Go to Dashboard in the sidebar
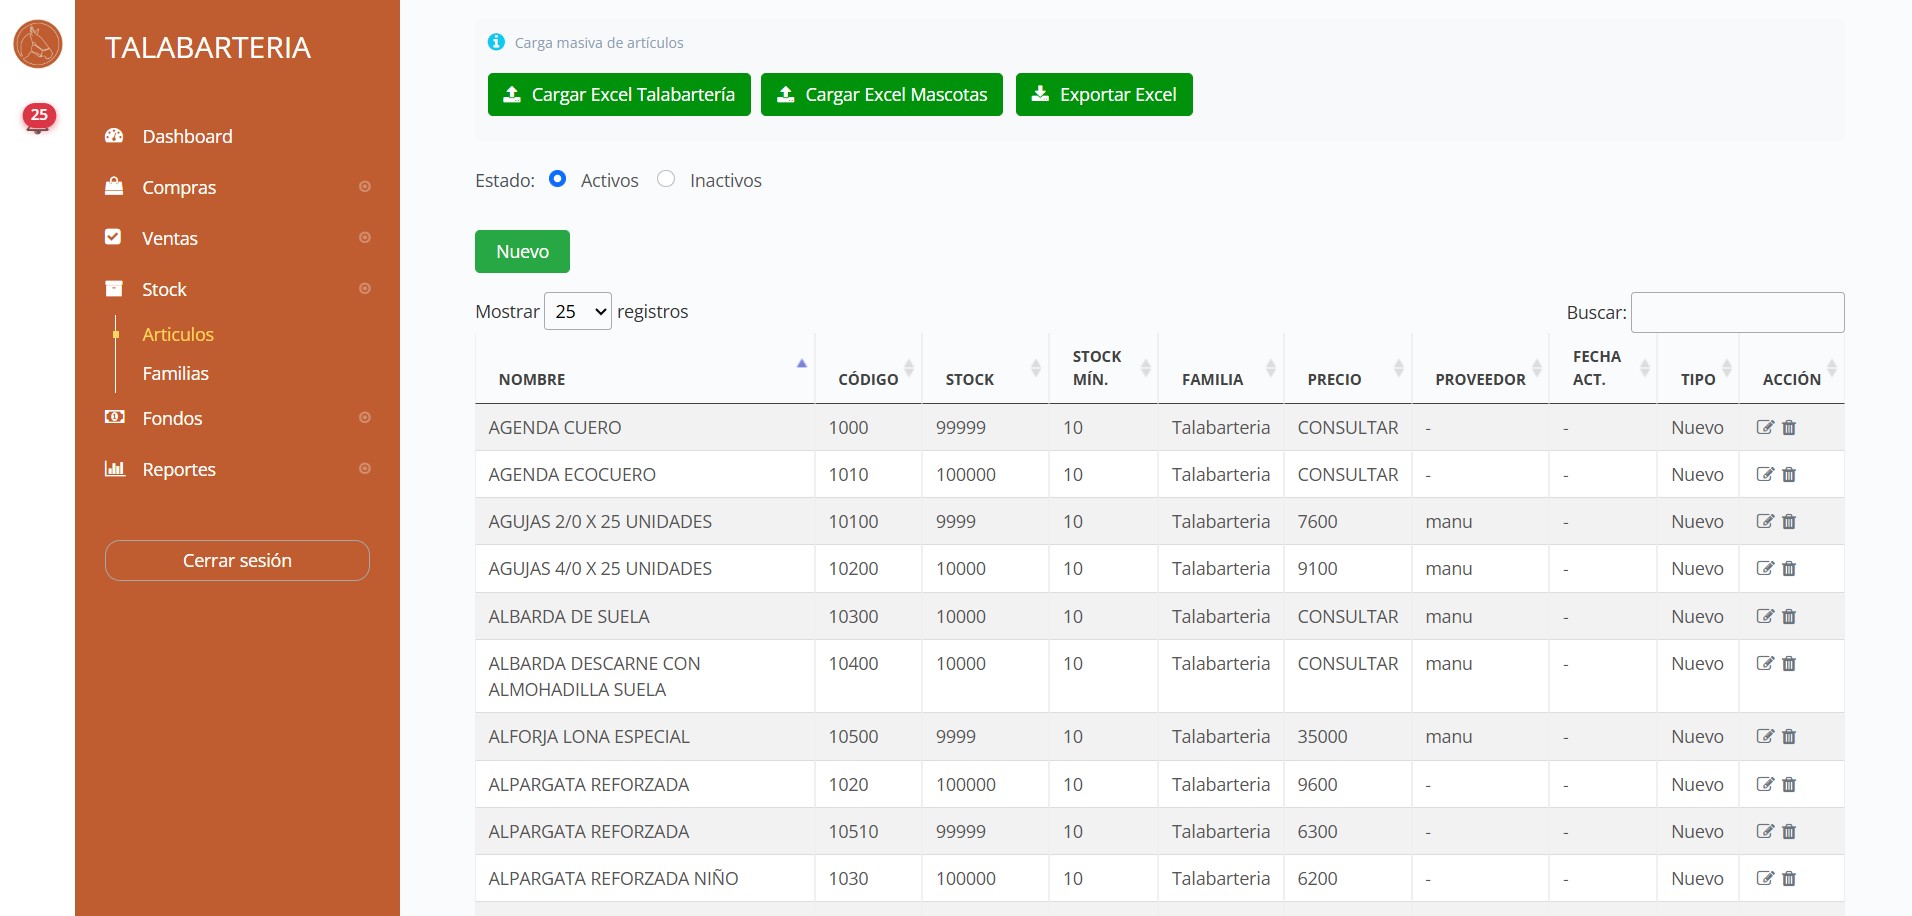Screen dimensions: 1912x916 (x=187, y=136)
